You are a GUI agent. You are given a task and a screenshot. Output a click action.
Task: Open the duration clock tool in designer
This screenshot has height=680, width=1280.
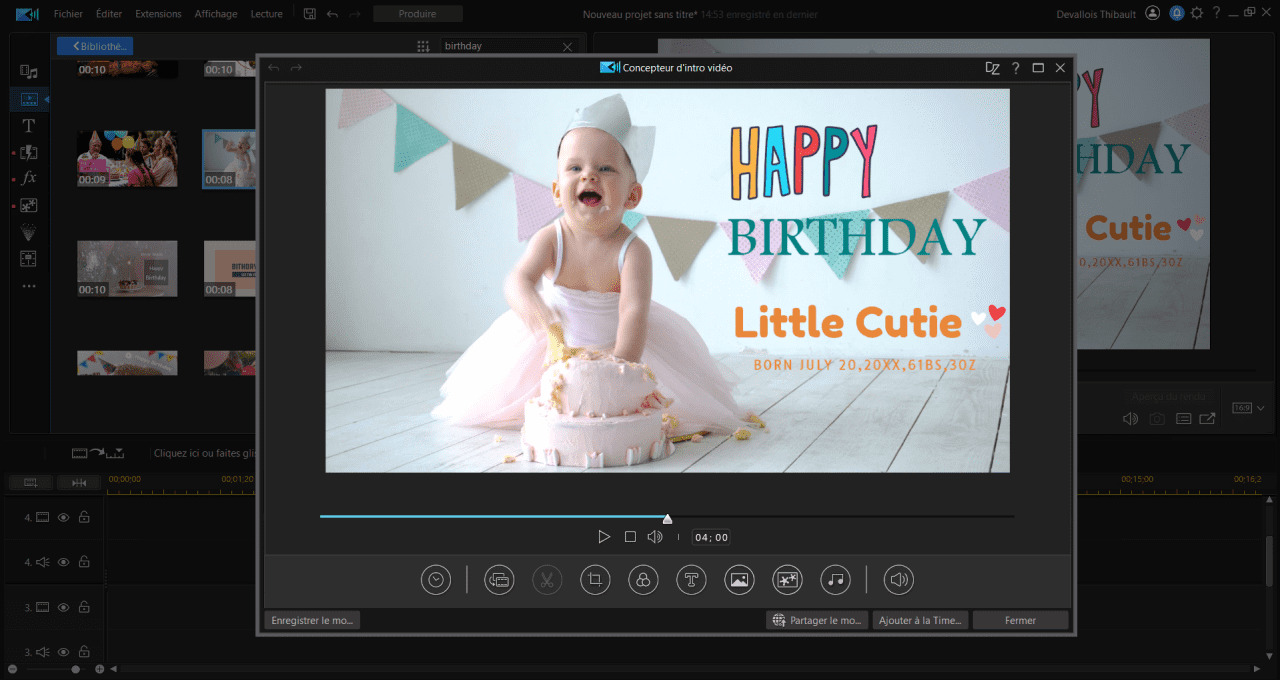[x=436, y=580]
